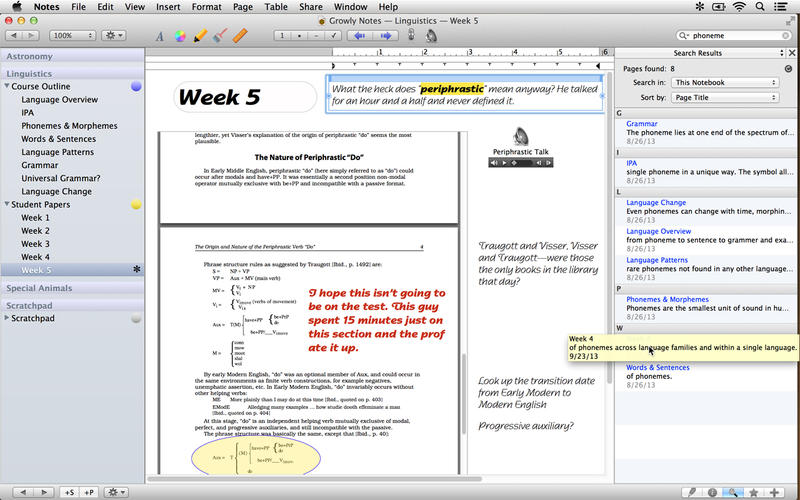Apply bullet list style button
The width and height of the screenshot is (800, 500).
pos(299,36)
